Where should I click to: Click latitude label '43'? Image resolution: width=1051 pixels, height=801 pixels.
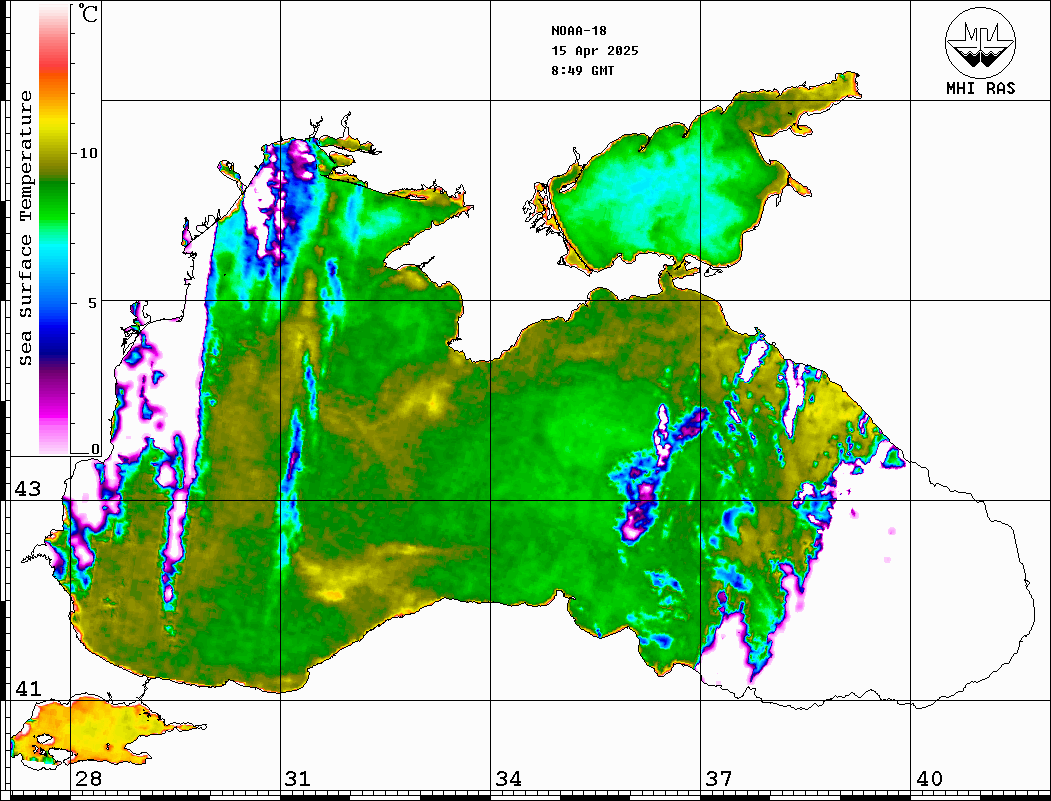28,489
